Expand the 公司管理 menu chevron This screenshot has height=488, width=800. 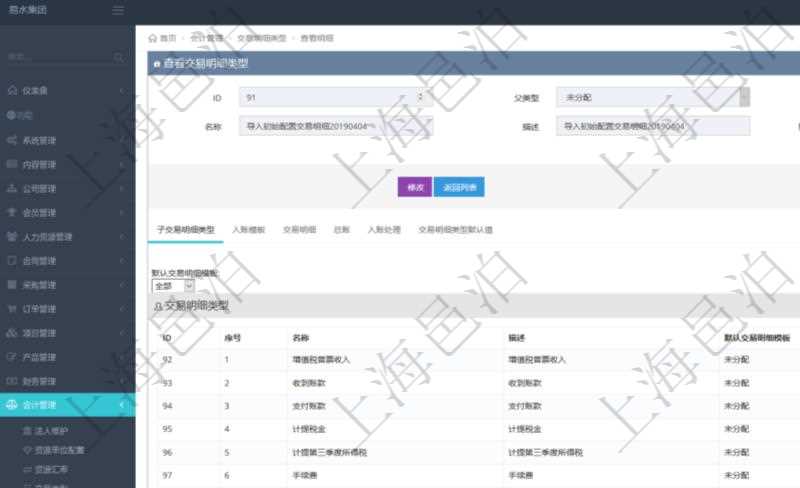[122, 188]
